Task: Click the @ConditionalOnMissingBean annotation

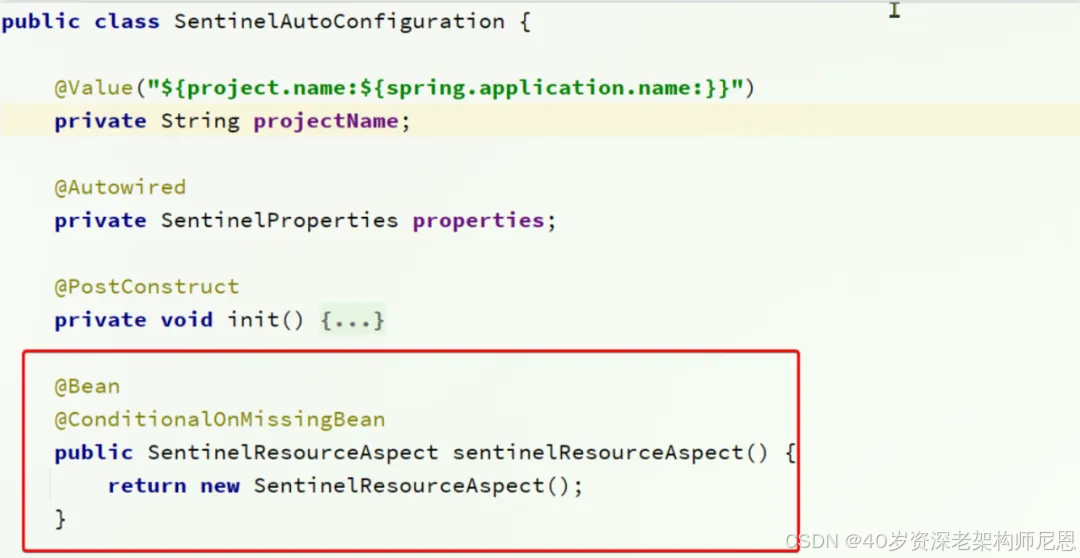Action: (x=220, y=420)
